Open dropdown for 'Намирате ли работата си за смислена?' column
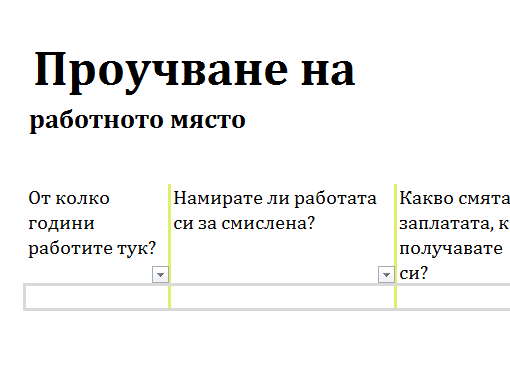 coord(386,275)
